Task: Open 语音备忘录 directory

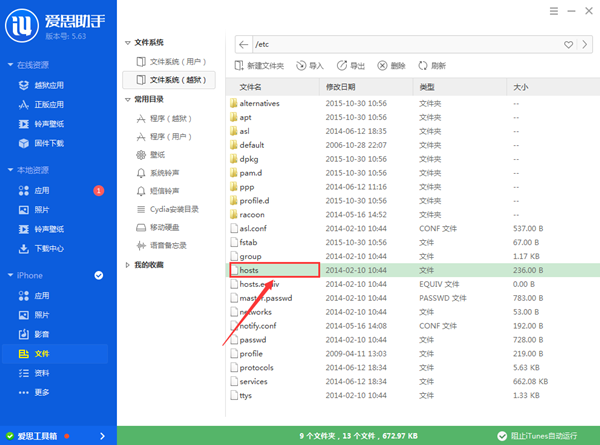Action: [161, 245]
